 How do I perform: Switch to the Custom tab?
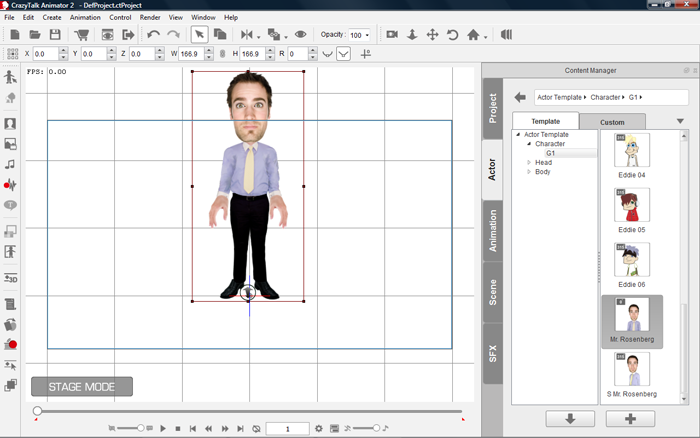pos(612,121)
